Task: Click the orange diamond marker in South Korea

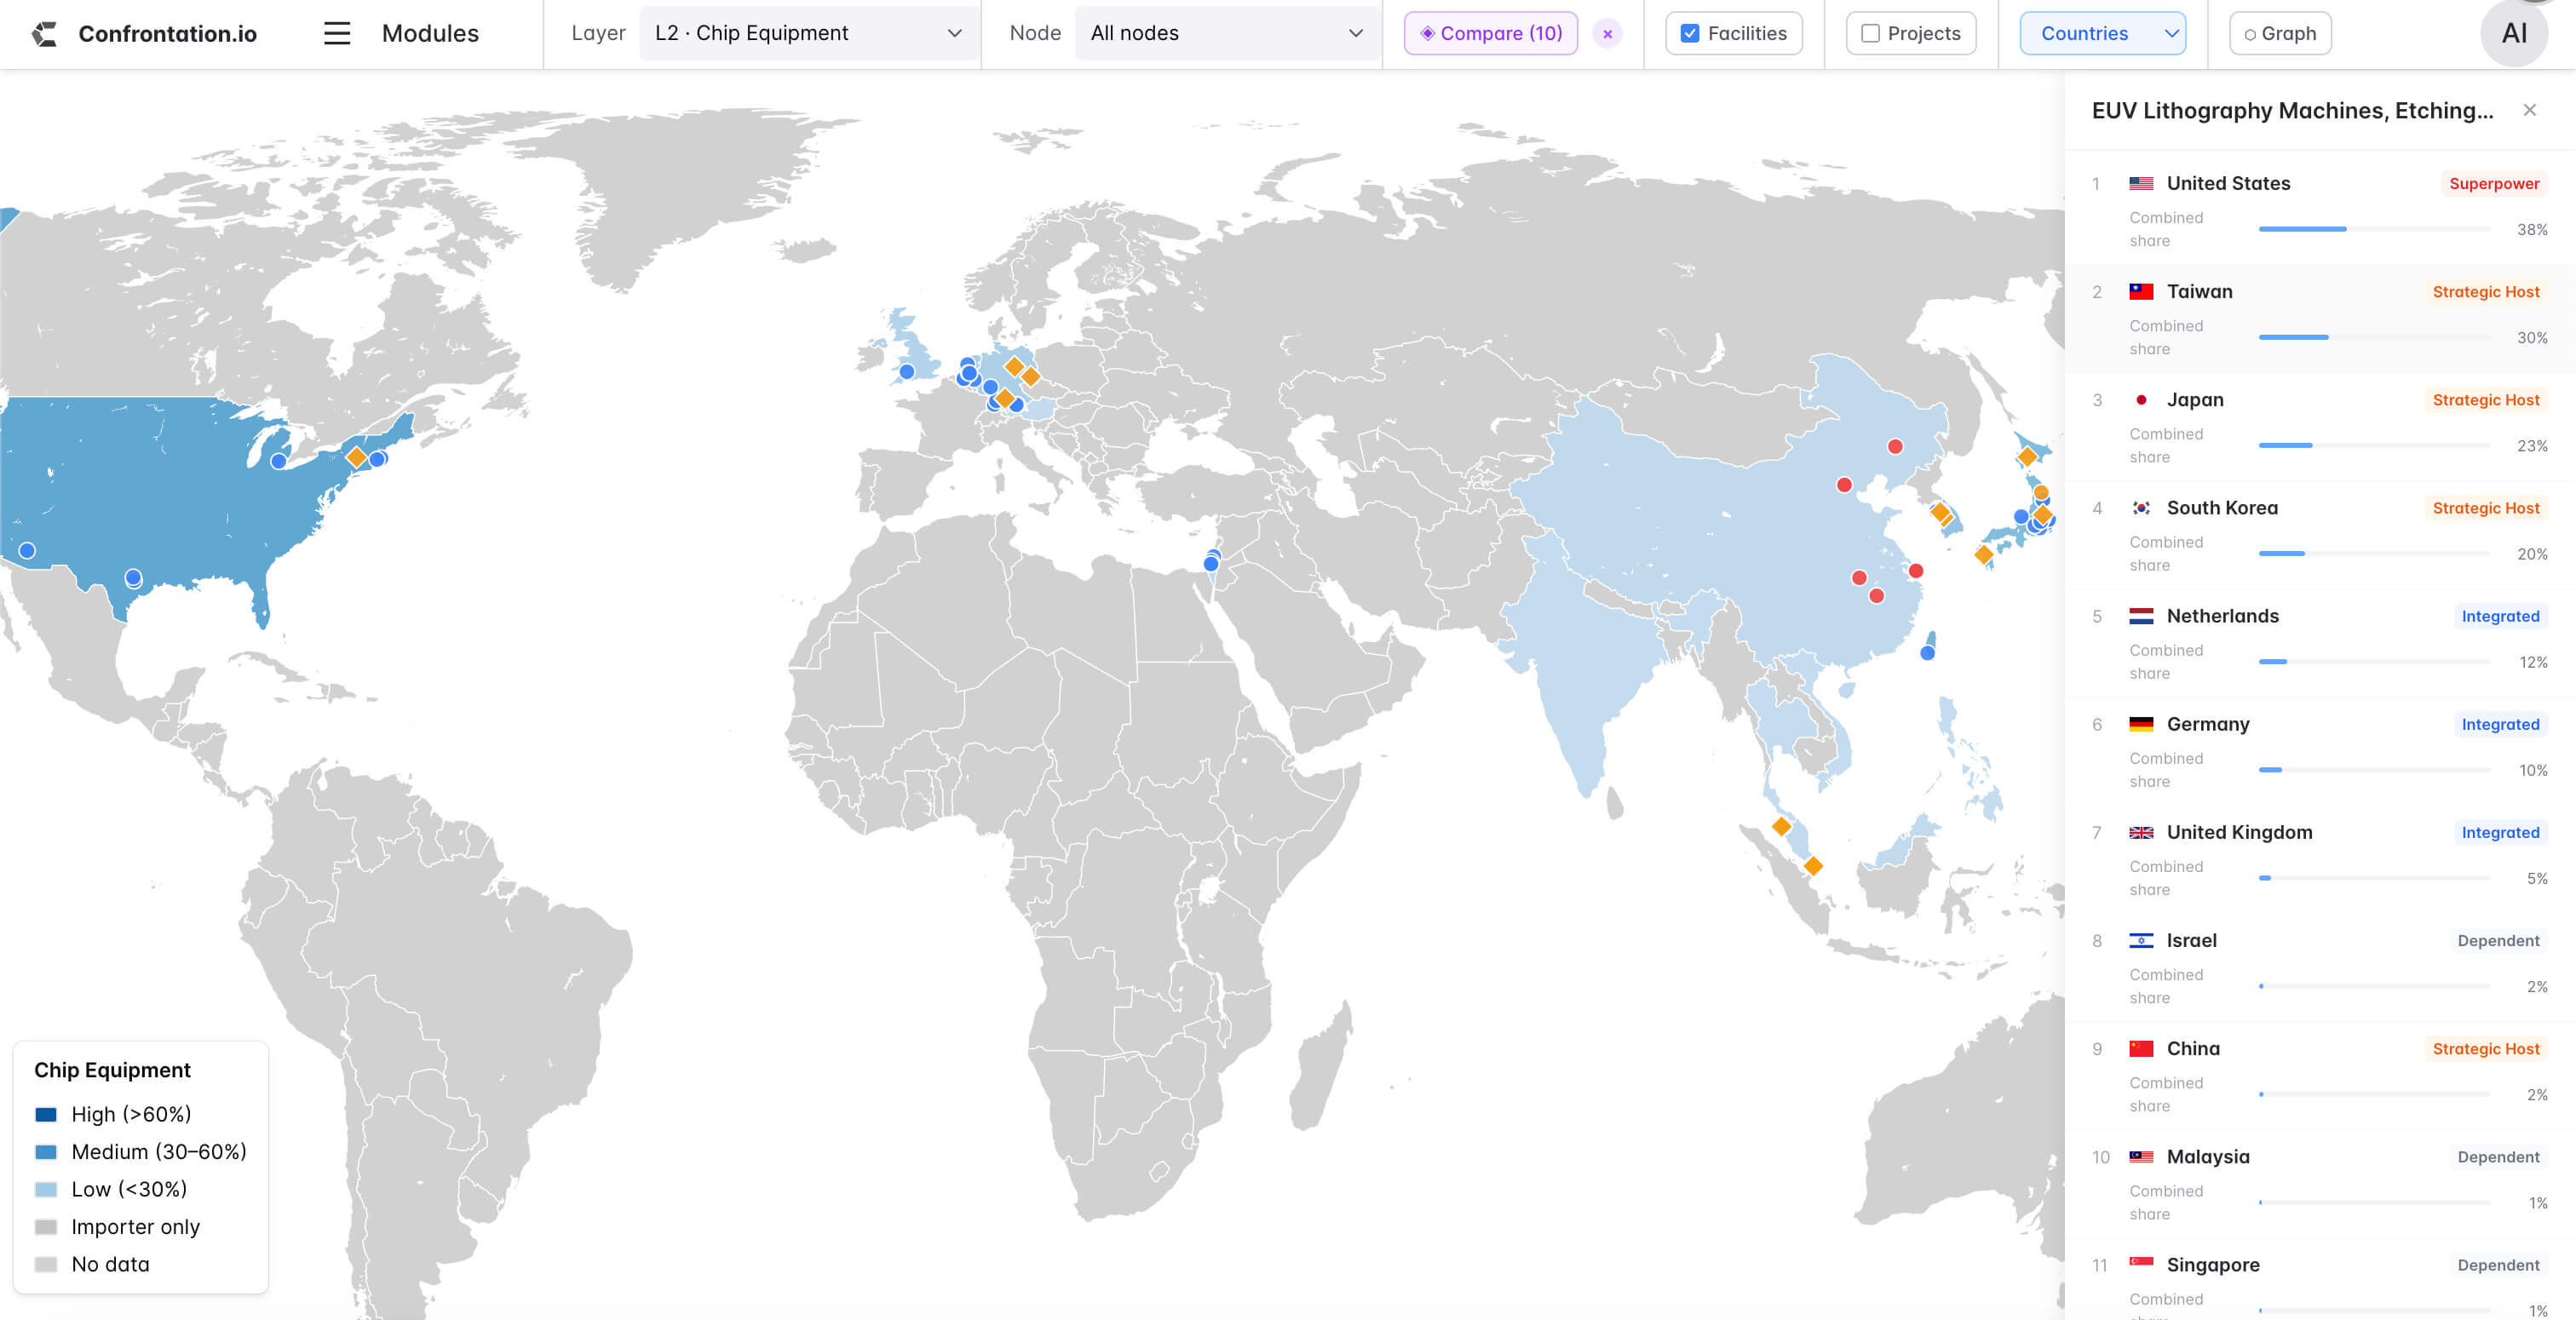Action: (x=1940, y=512)
